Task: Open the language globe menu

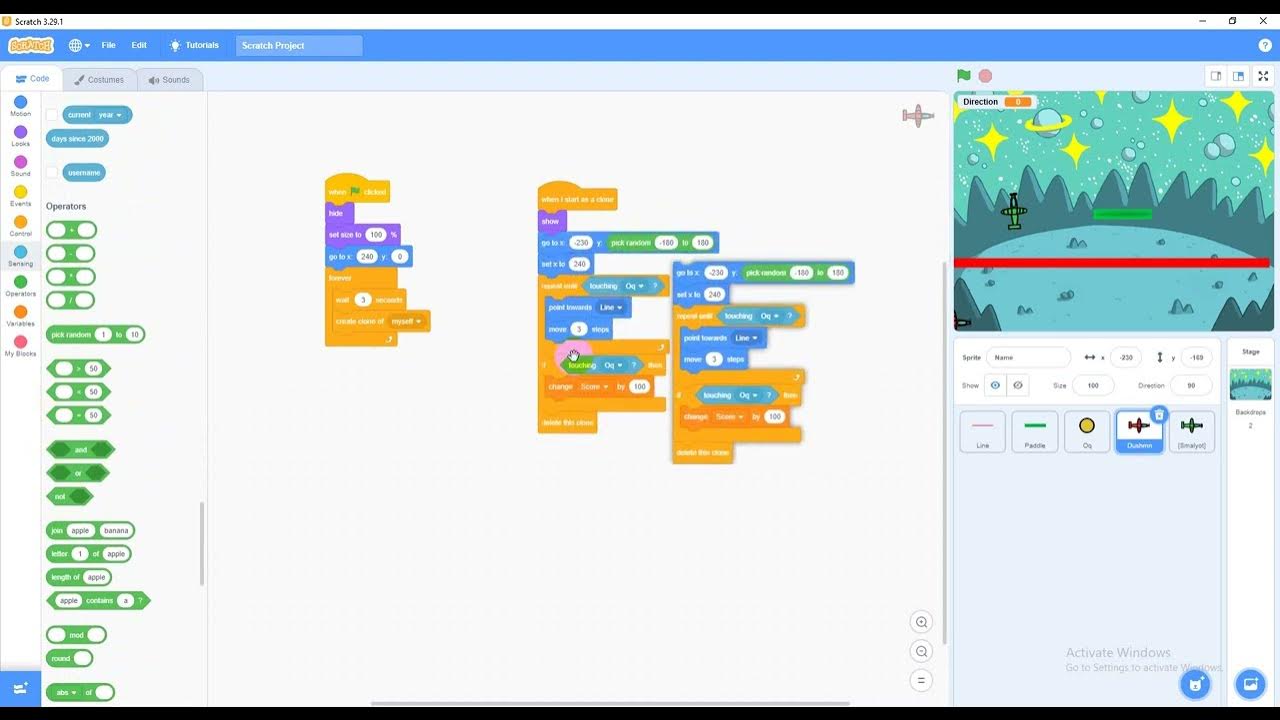Action: click(79, 45)
